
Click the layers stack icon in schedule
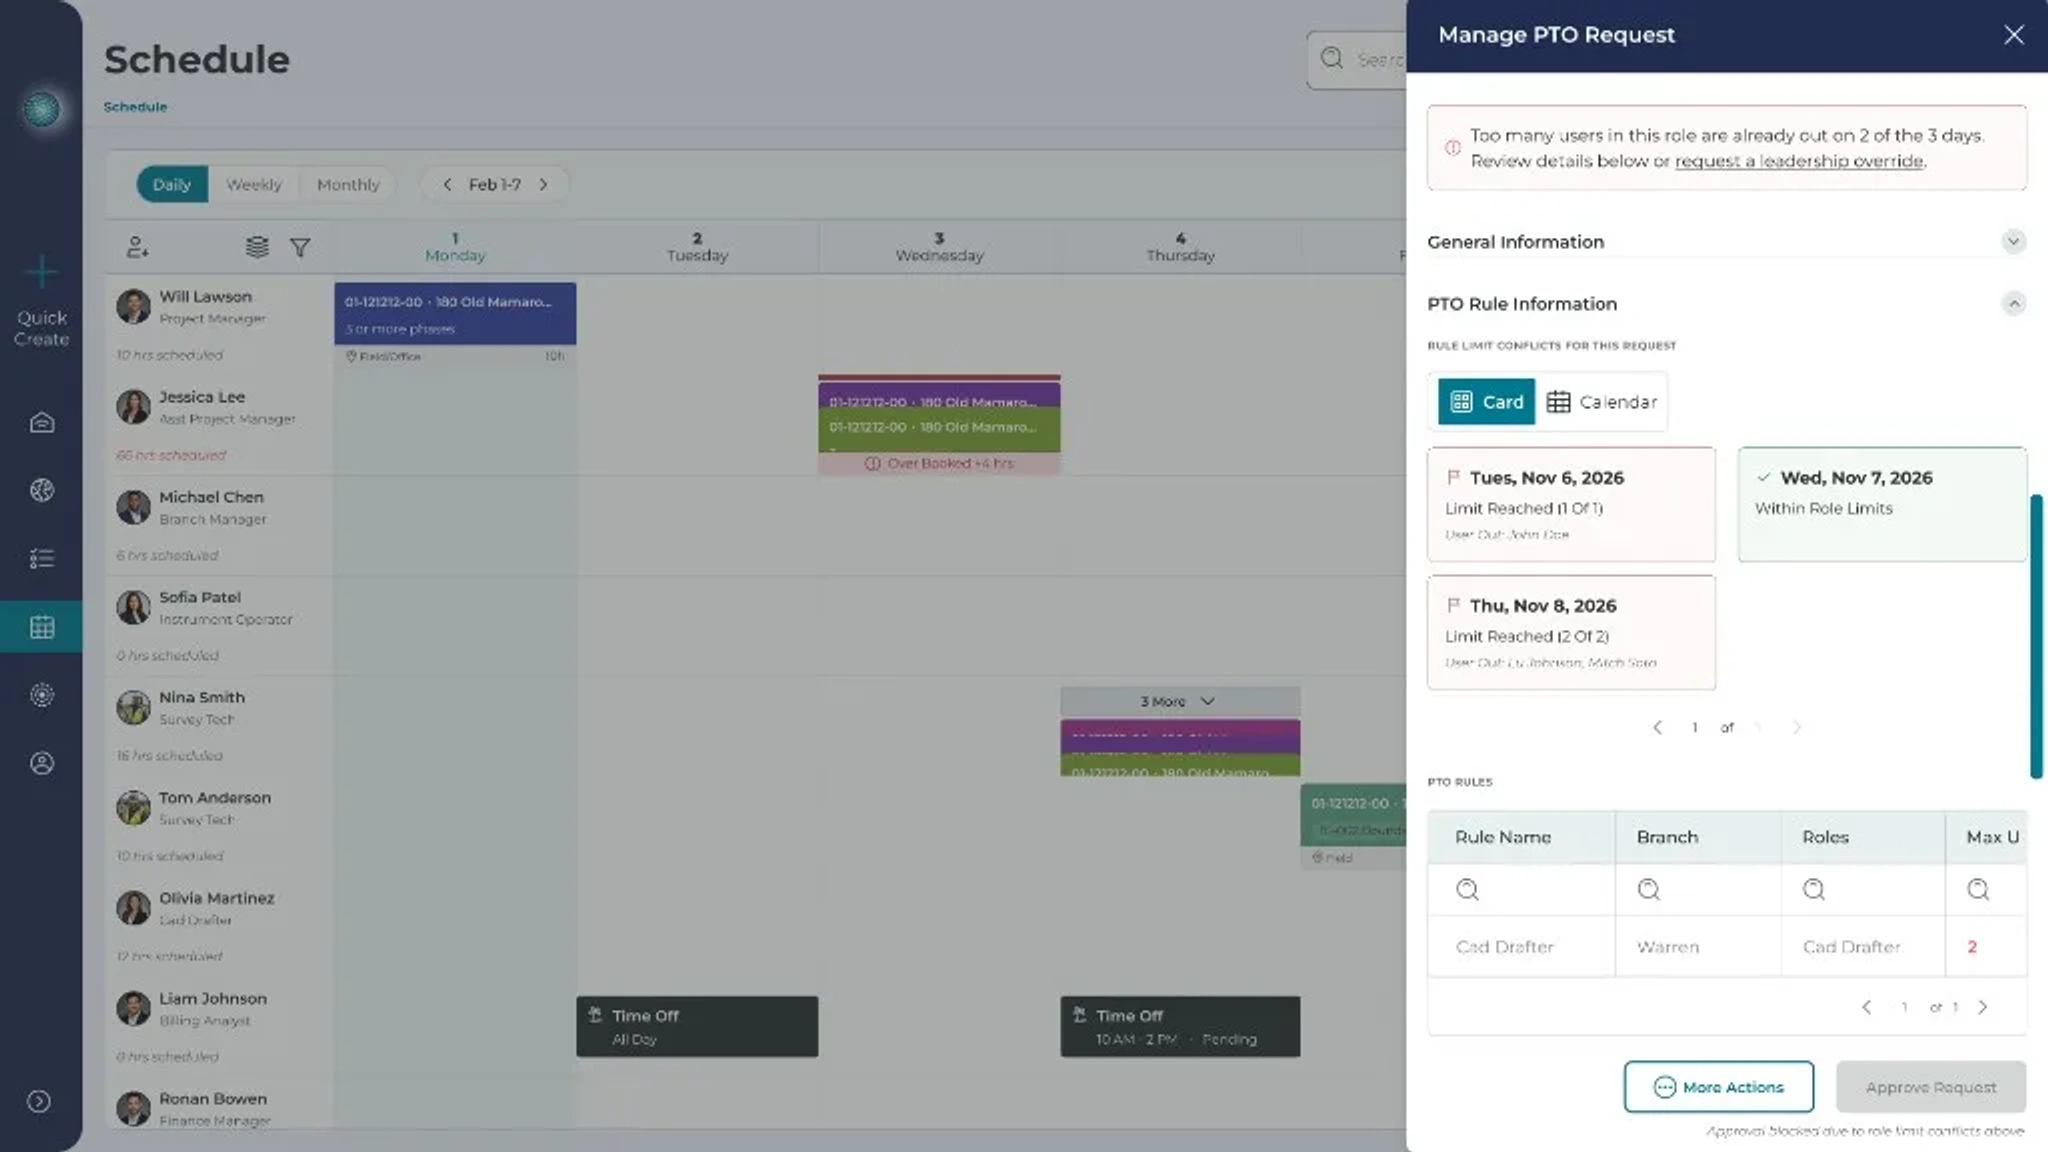257,247
